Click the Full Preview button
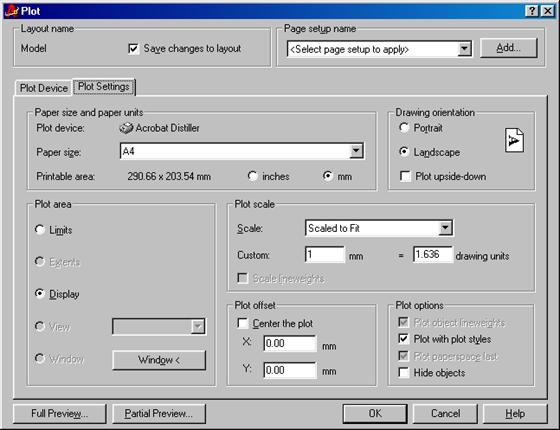Viewport: 560px width, 430px height. coord(60,414)
